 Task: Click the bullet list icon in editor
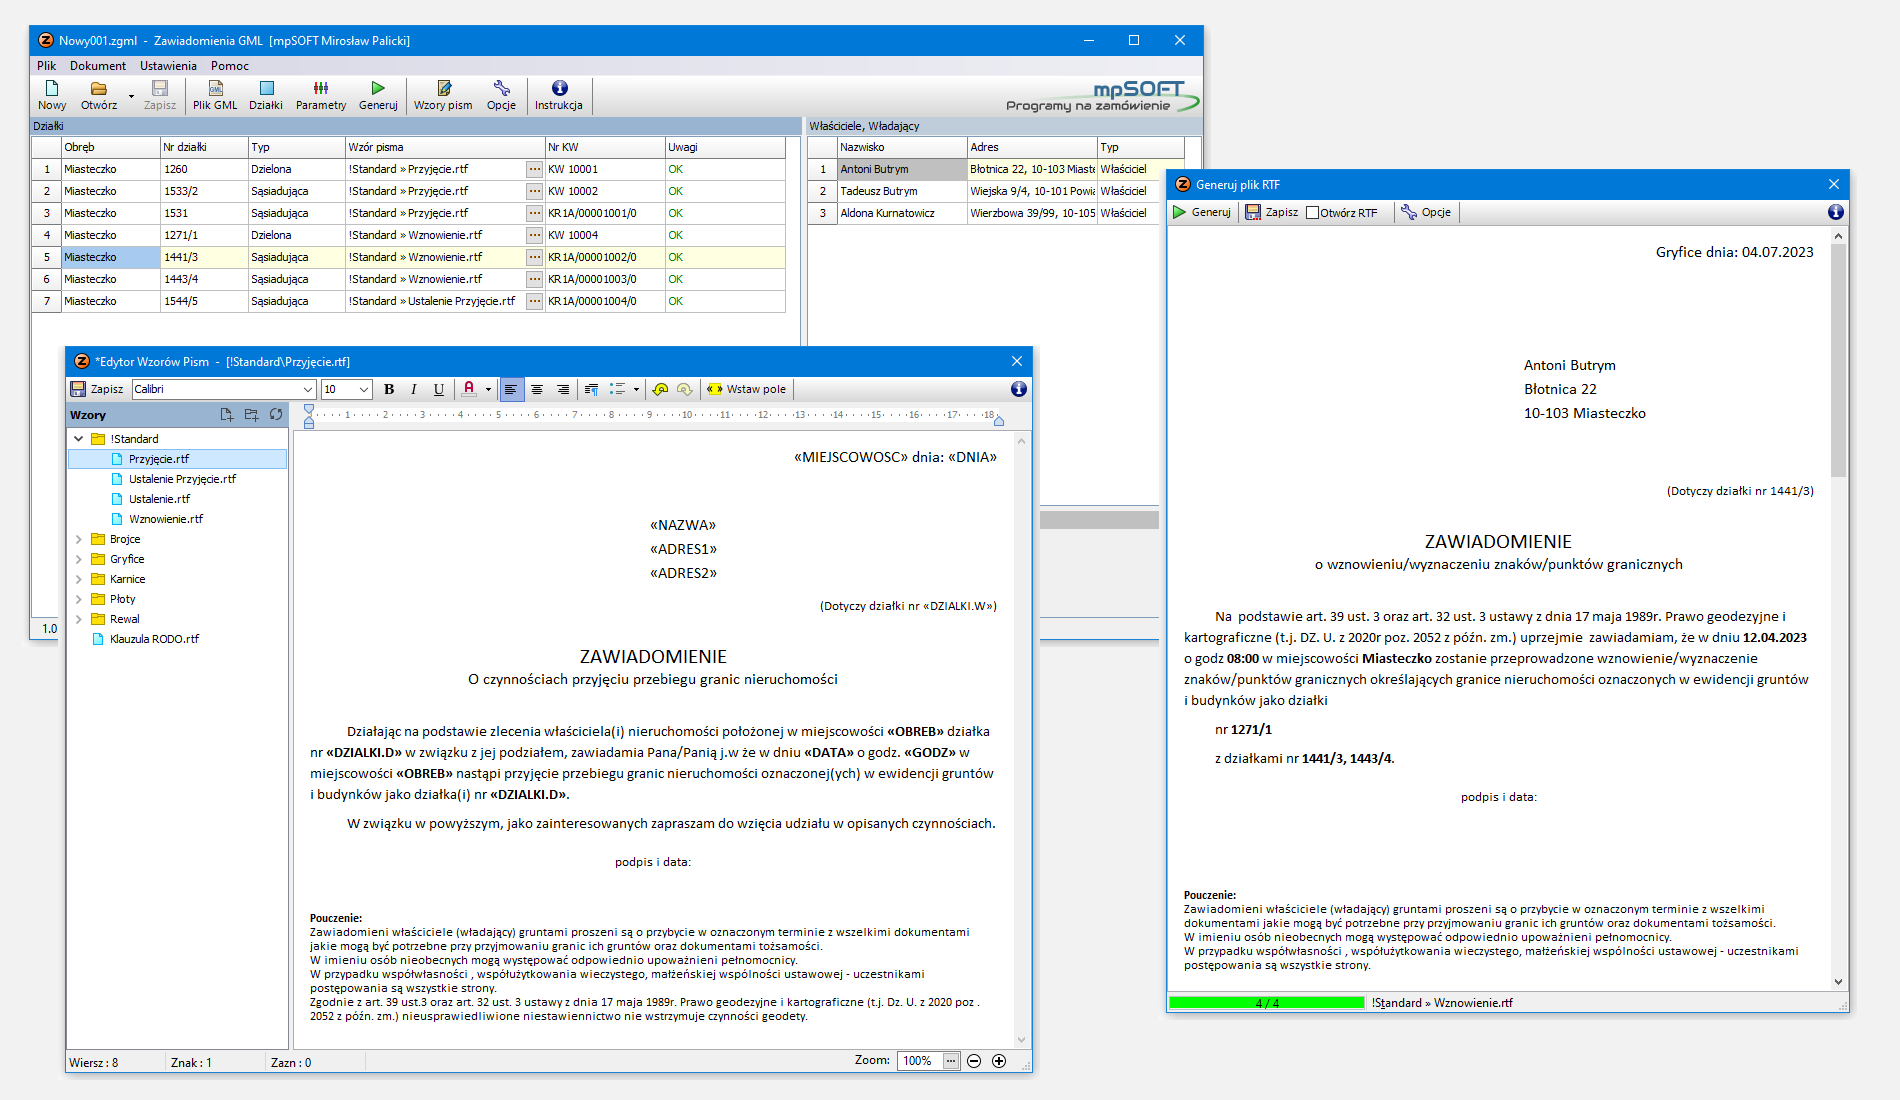618,389
